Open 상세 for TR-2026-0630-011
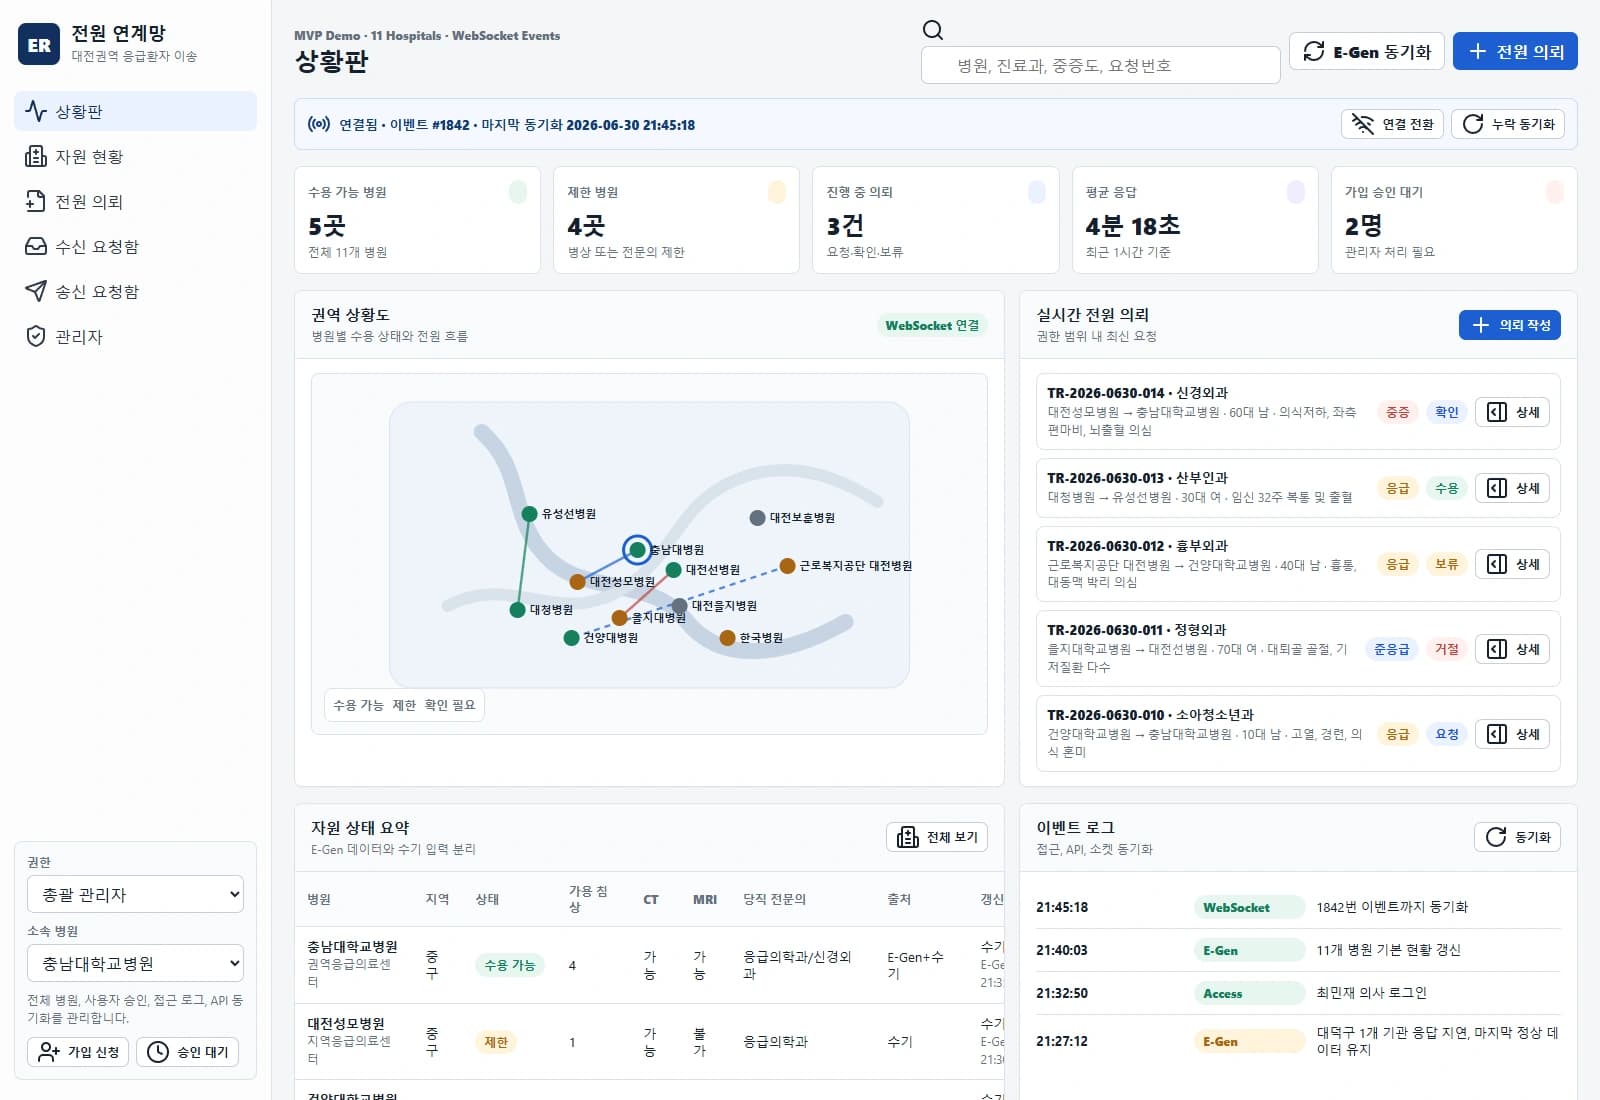 point(1512,649)
